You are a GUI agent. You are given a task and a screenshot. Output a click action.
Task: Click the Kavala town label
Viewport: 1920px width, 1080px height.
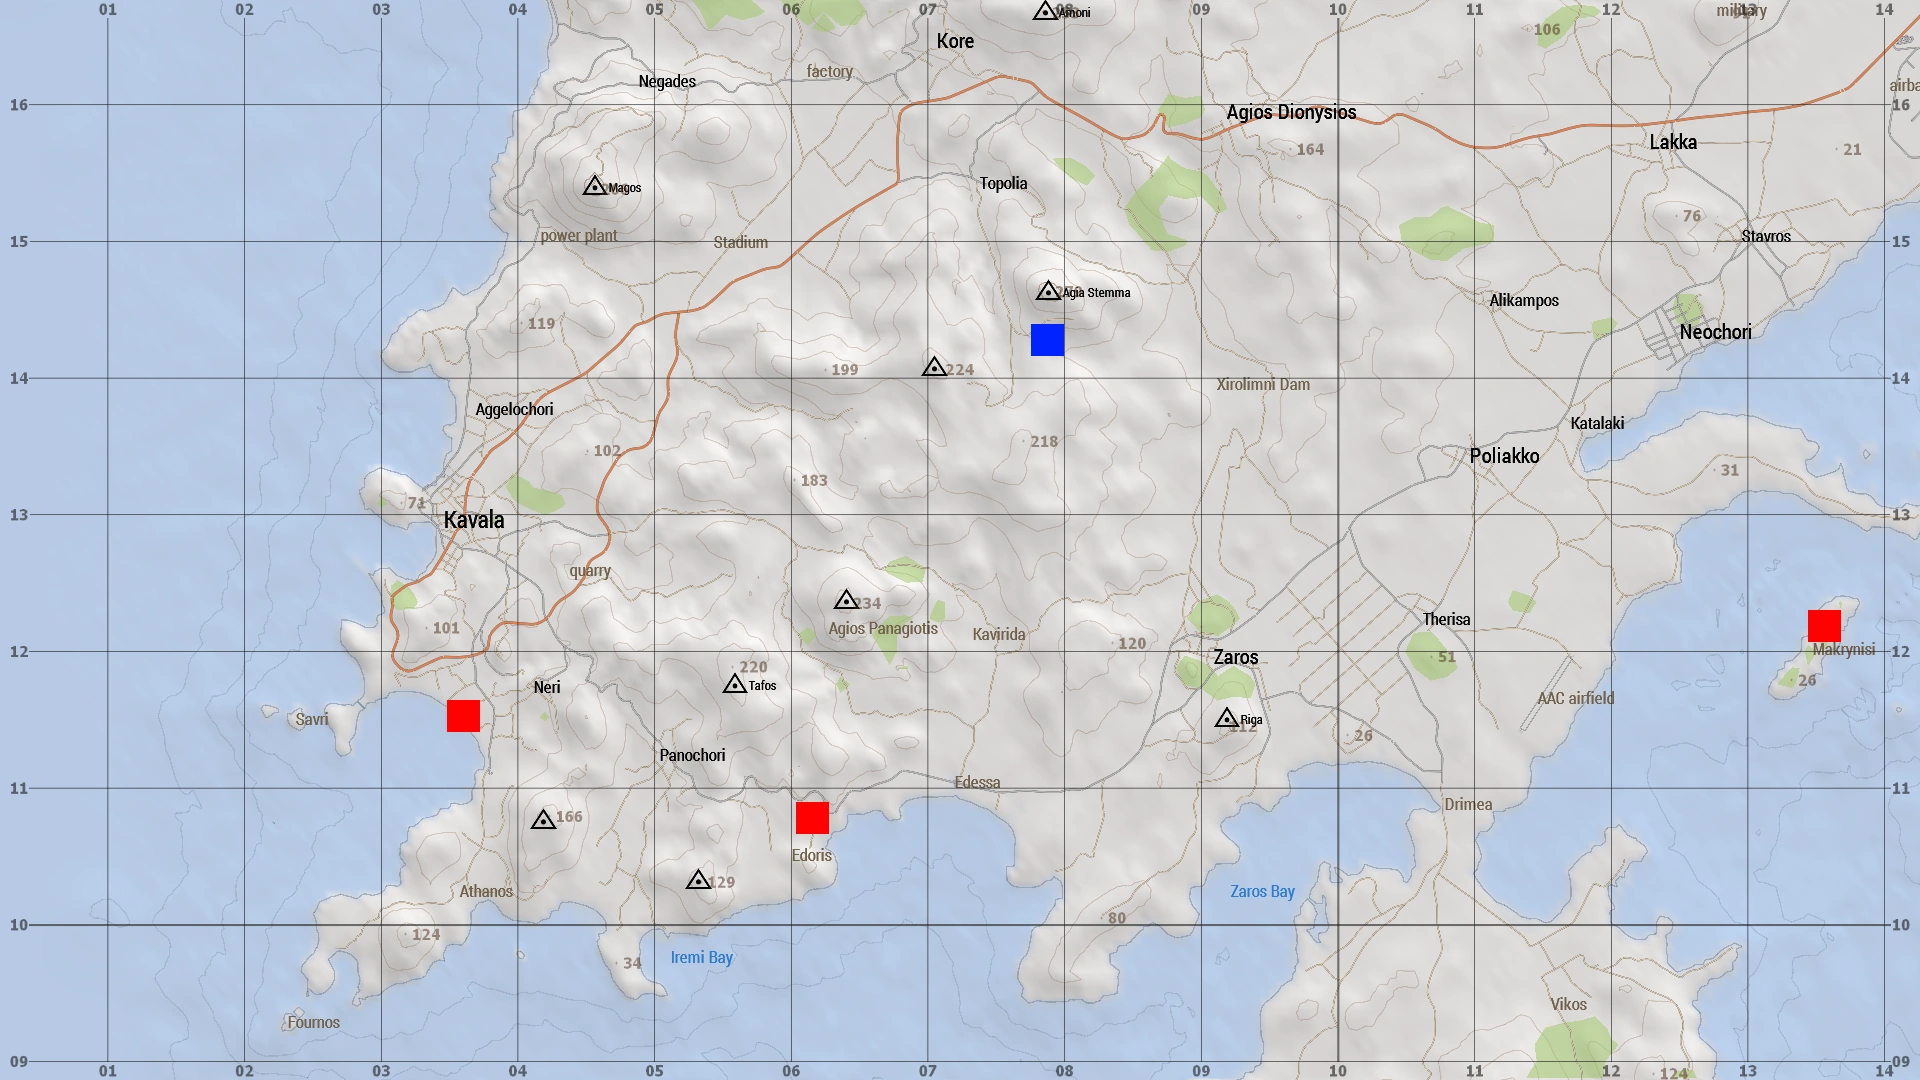pyautogui.click(x=474, y=520)
